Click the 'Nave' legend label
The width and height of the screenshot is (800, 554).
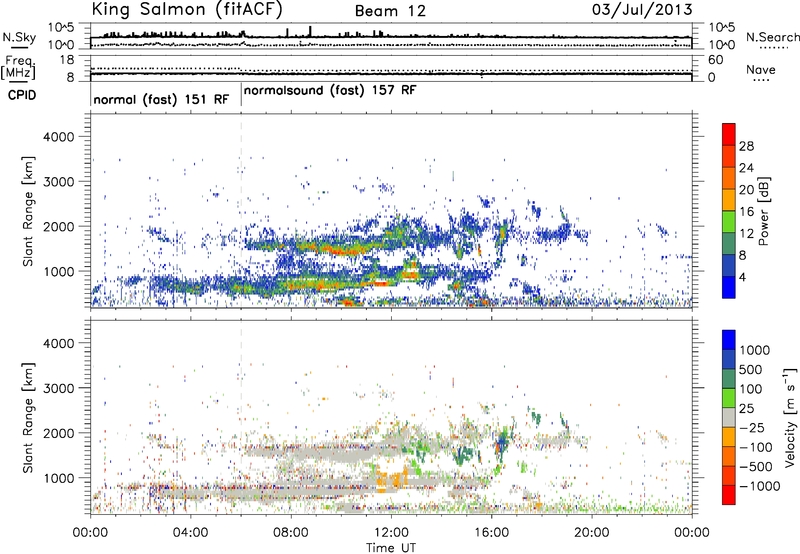click(761, 70)
